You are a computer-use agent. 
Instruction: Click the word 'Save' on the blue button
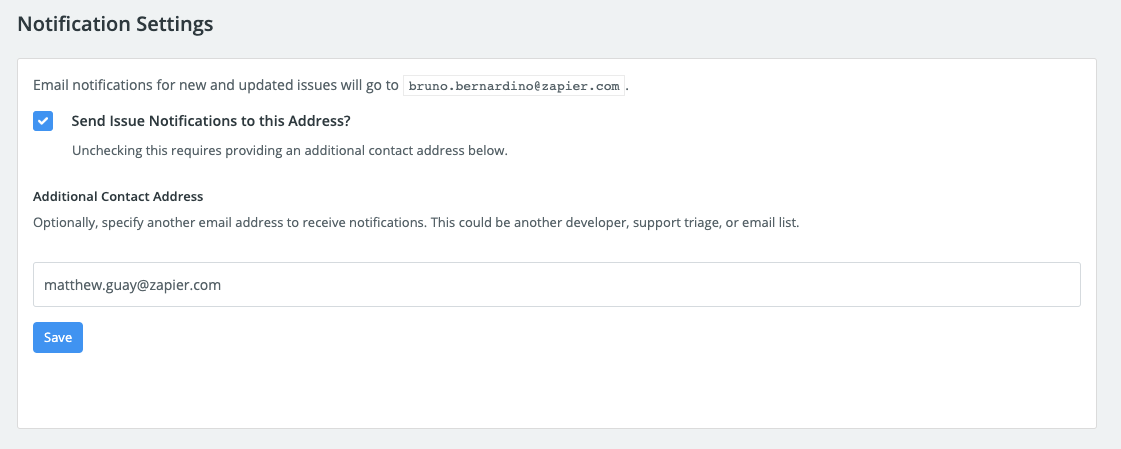pyautogui.click(x=58, y=337)
